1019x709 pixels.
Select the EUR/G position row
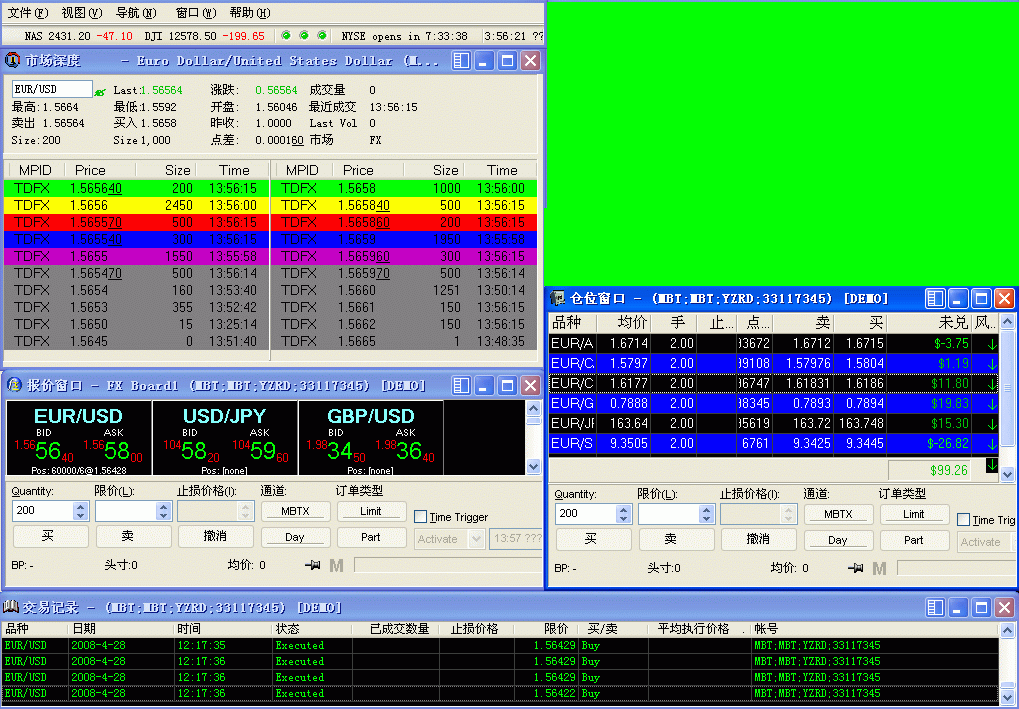point(773,404)
